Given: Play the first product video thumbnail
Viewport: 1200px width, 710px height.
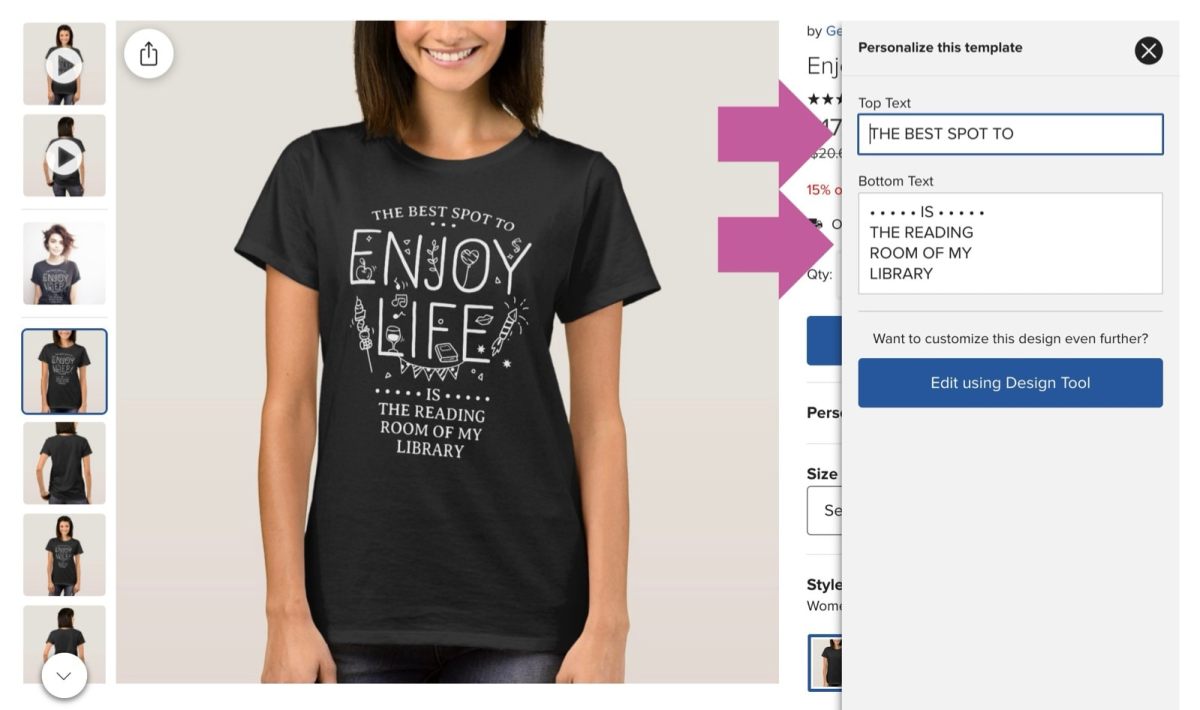Looking at the screenshot, I should coord(64,66).
